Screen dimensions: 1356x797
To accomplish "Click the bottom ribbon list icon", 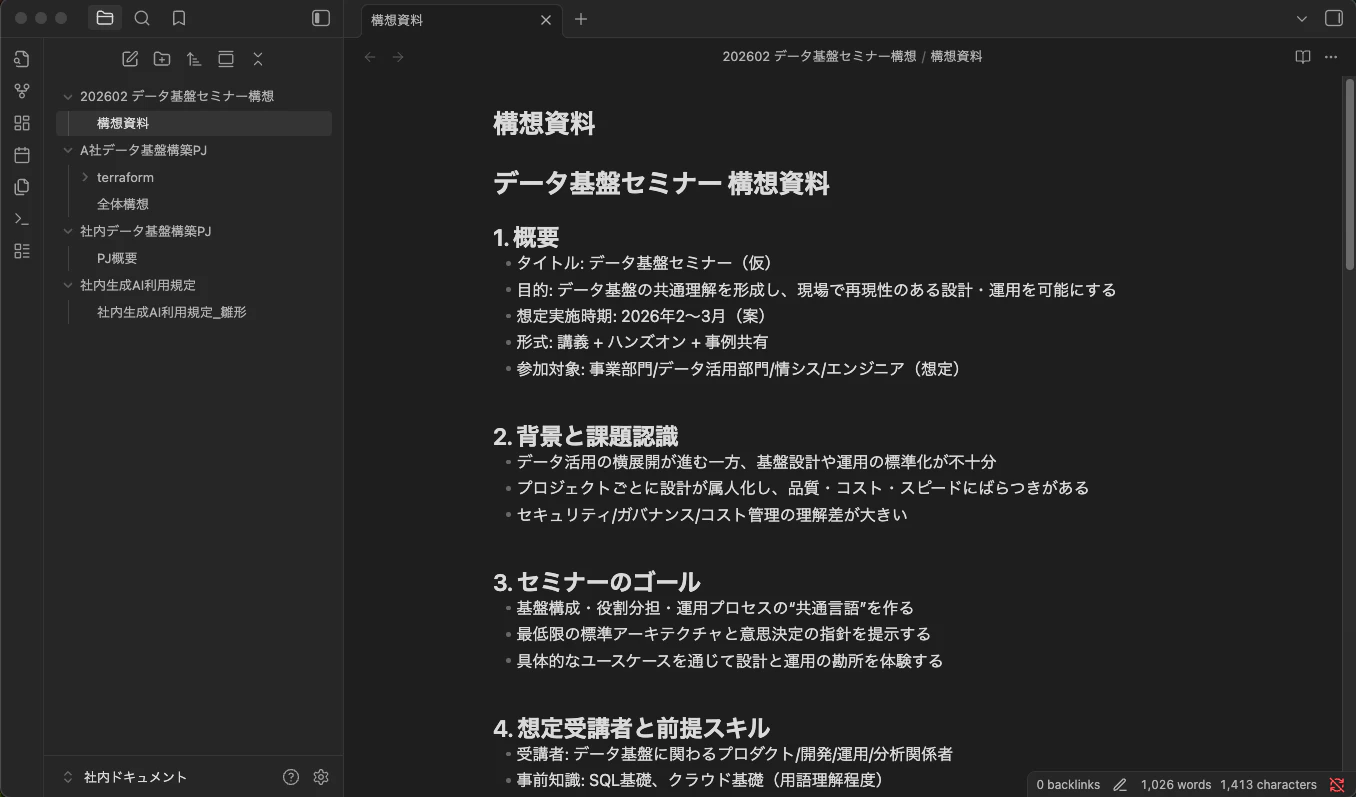I will (x=22, y=251).
